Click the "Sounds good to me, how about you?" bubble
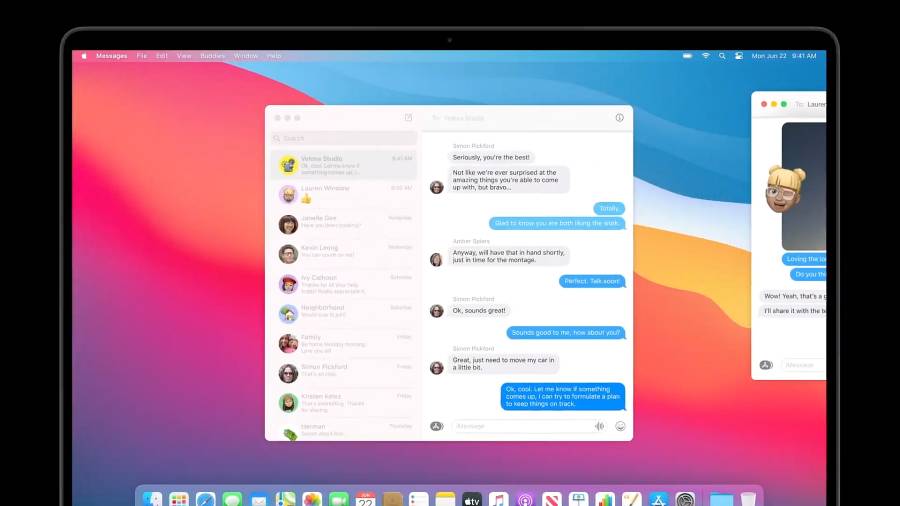This screenshot has width=900, height=506. pos(565,332)
